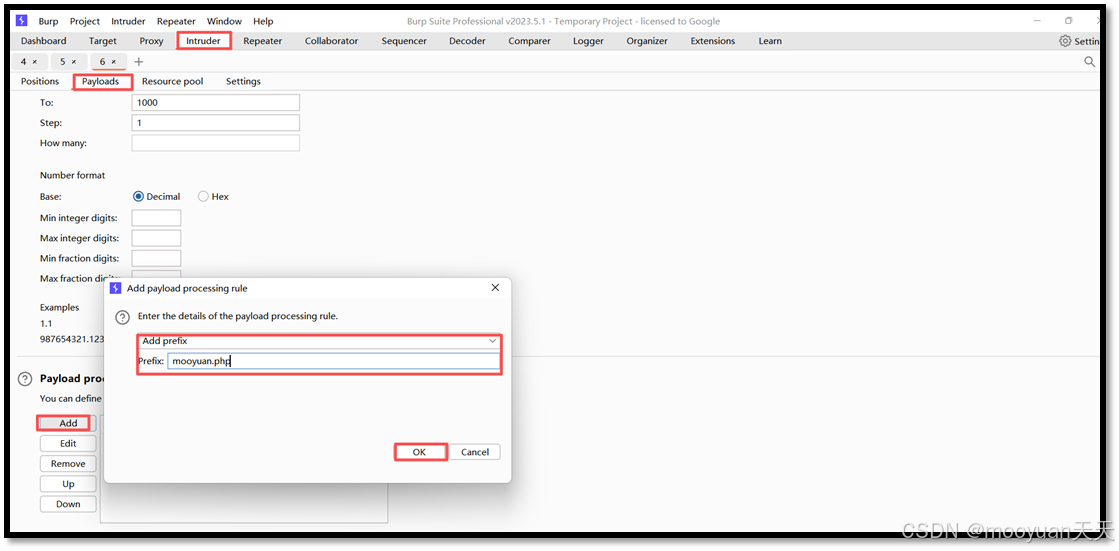
Task: Open the Comparer tab
Action: point(530,41)
